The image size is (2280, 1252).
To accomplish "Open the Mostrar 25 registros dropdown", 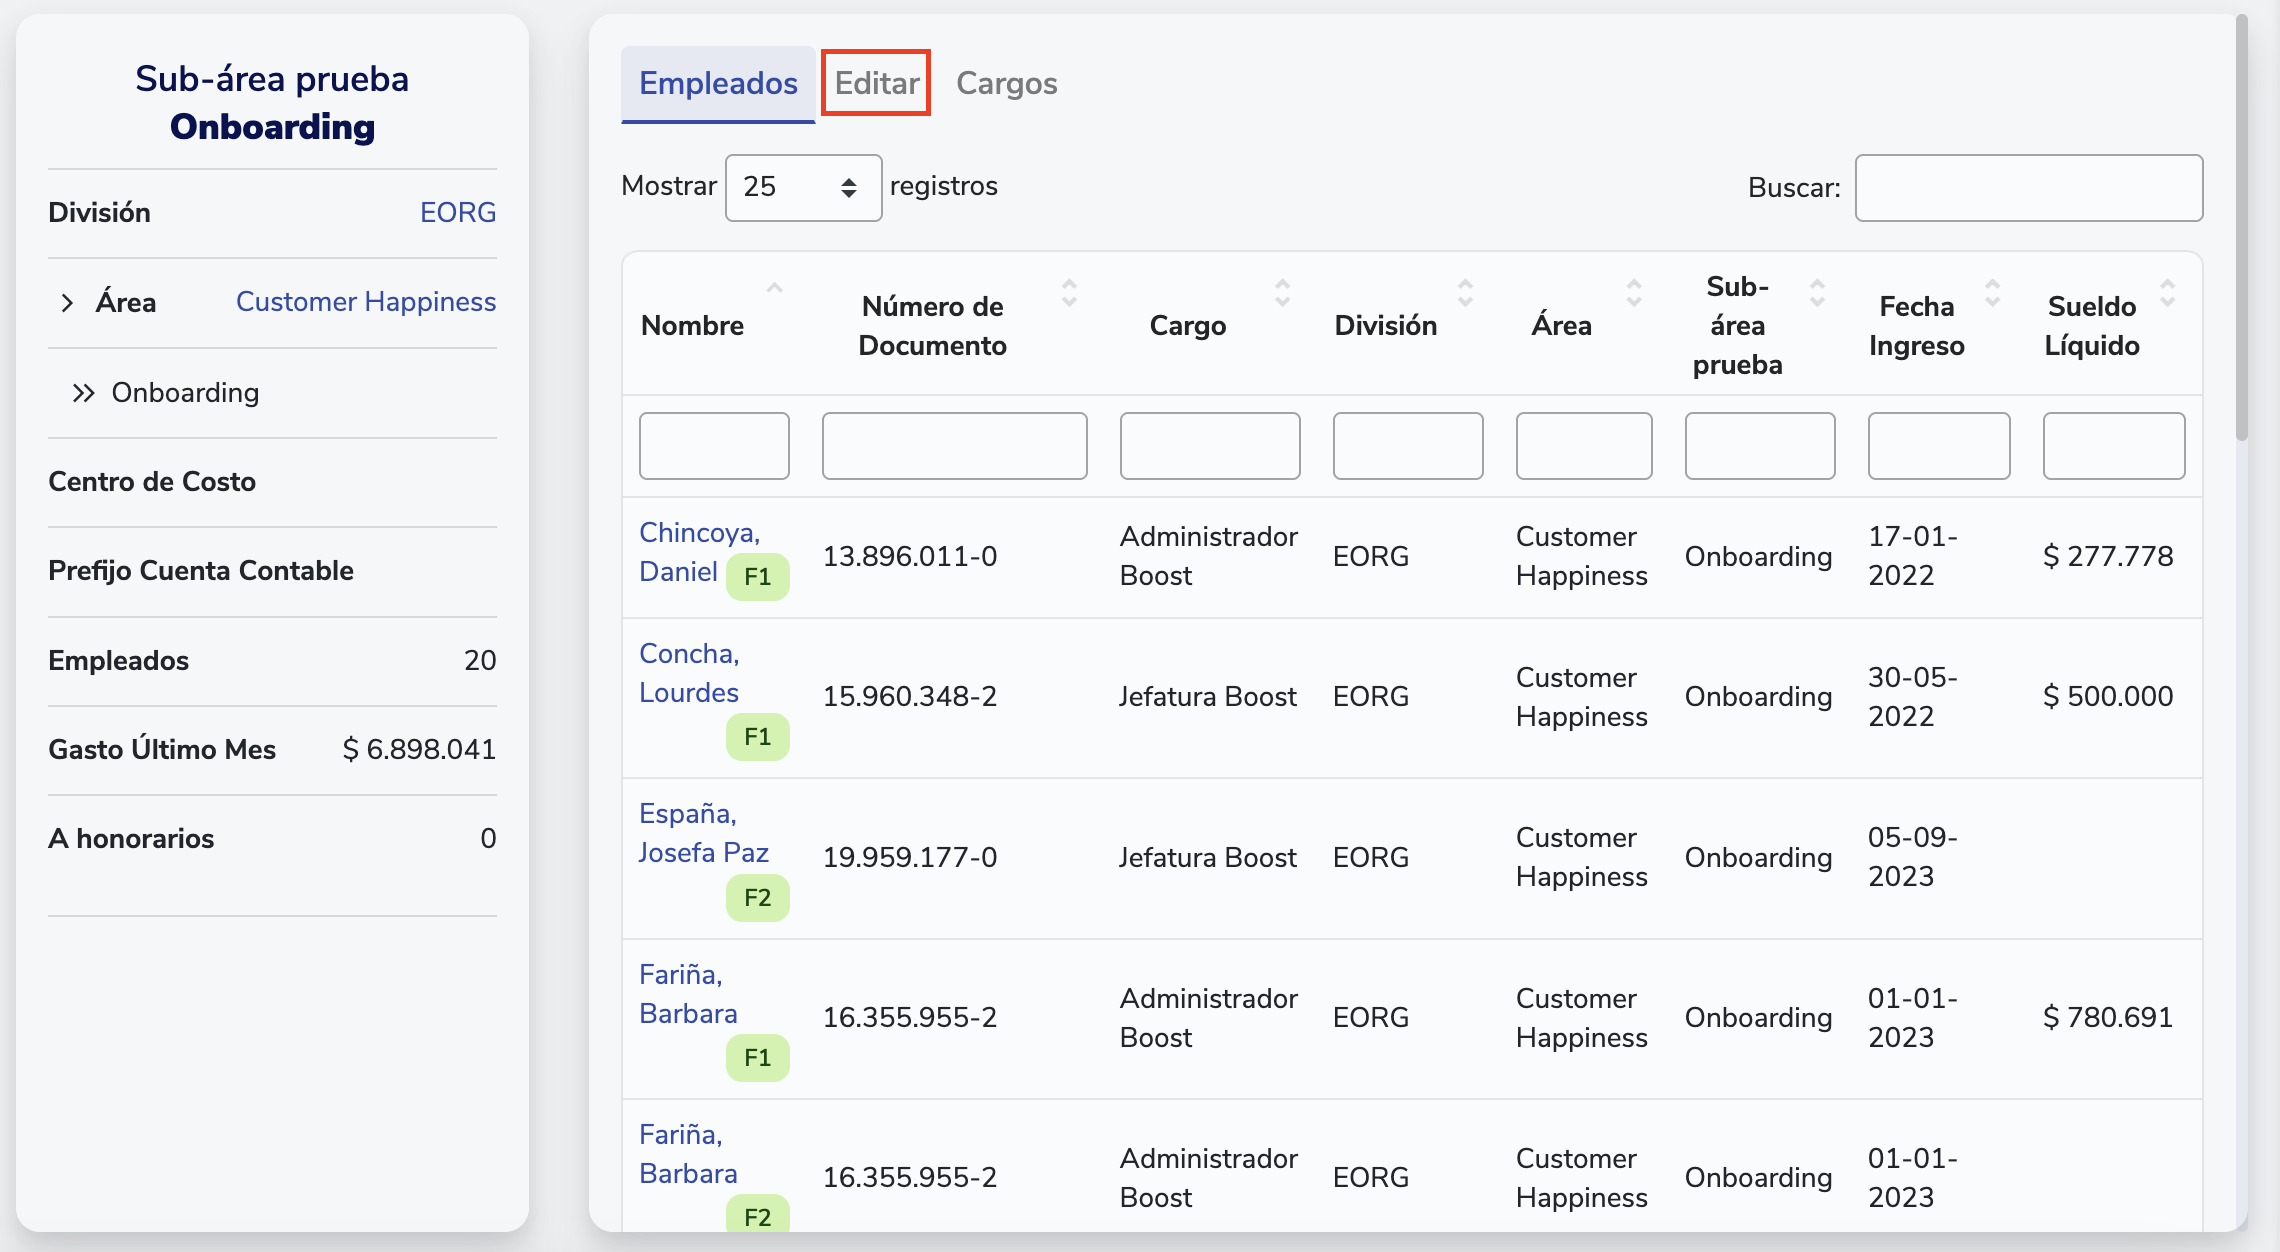I will pyautogui.click(x=802, y=187).
